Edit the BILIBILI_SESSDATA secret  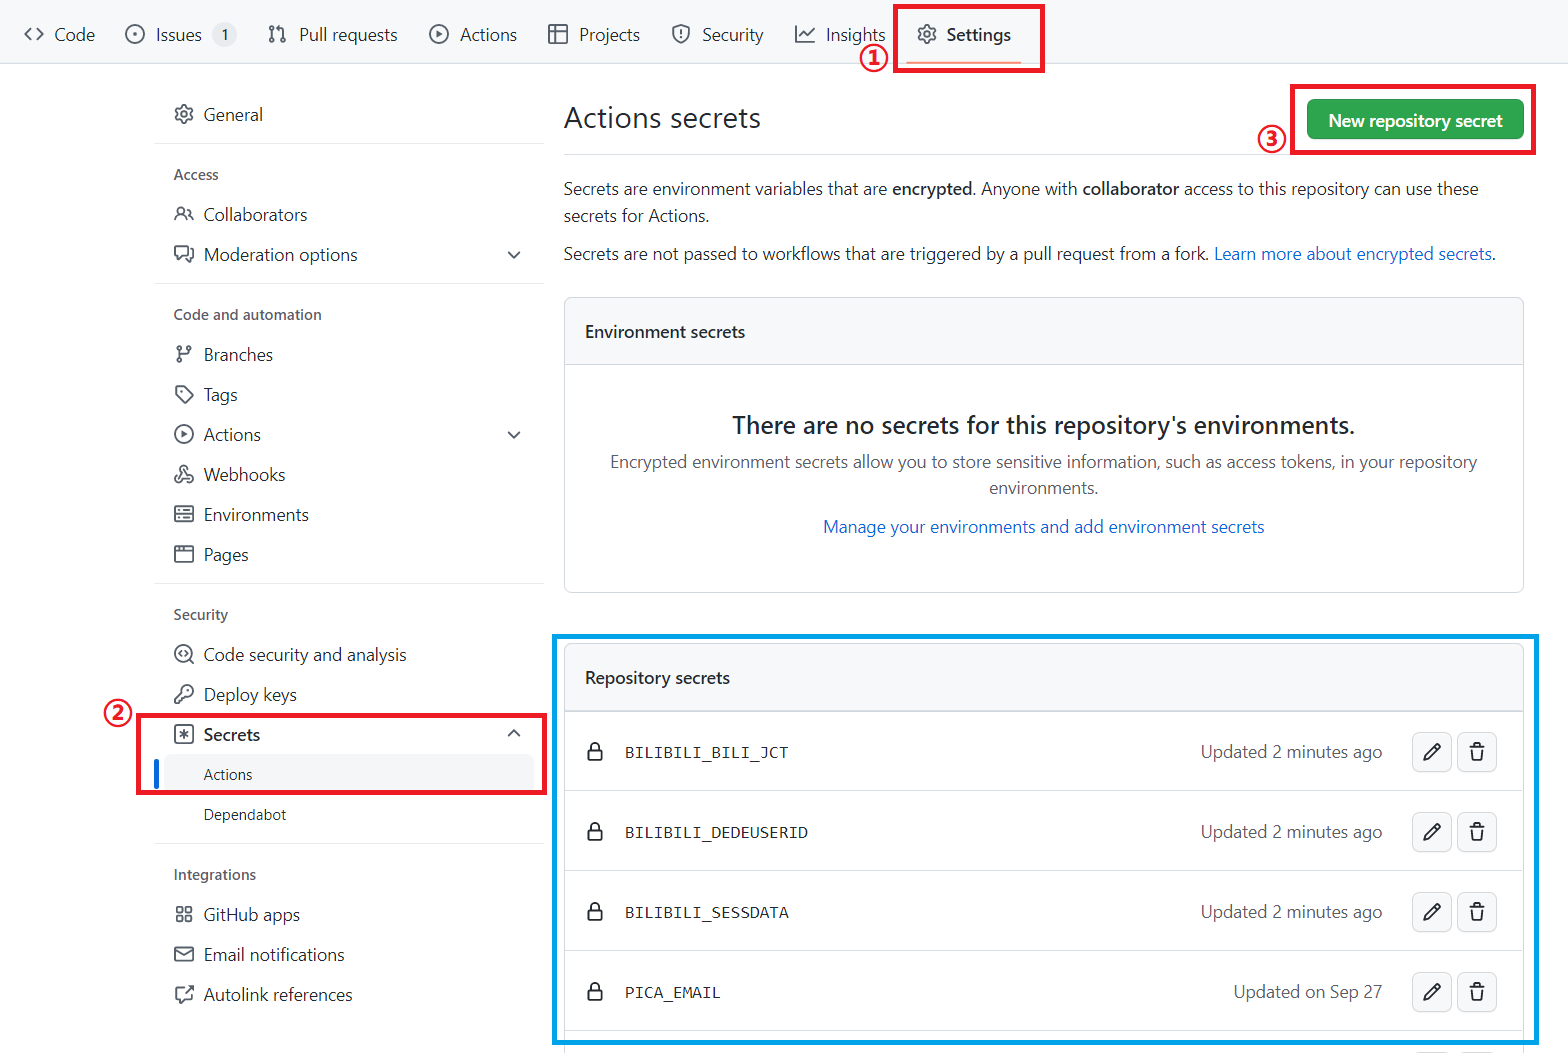[1431, 912]
